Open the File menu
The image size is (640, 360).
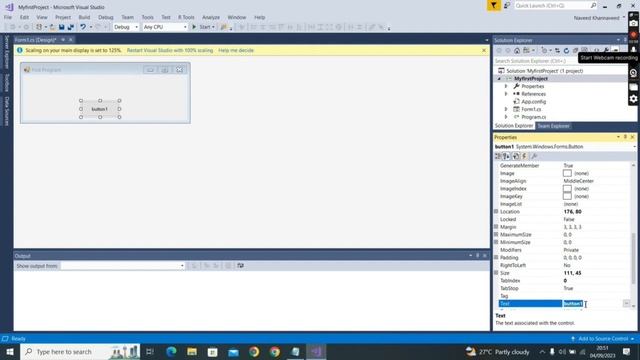pyautogui.click(x=8, y=17)
